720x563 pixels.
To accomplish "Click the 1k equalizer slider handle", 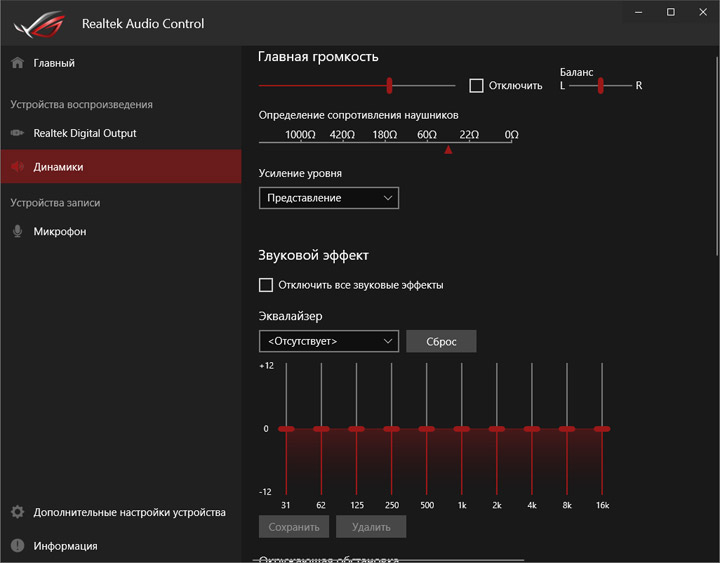I will 461,429.
